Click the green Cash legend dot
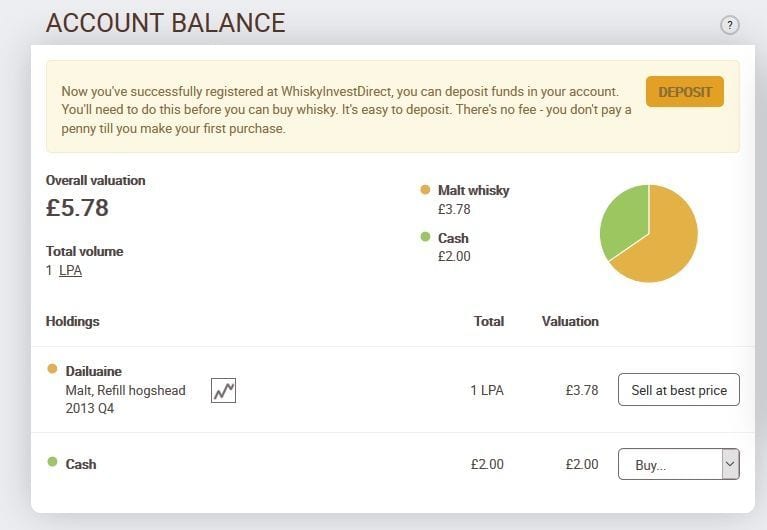 pyautogui.click(x=425, y=237)
